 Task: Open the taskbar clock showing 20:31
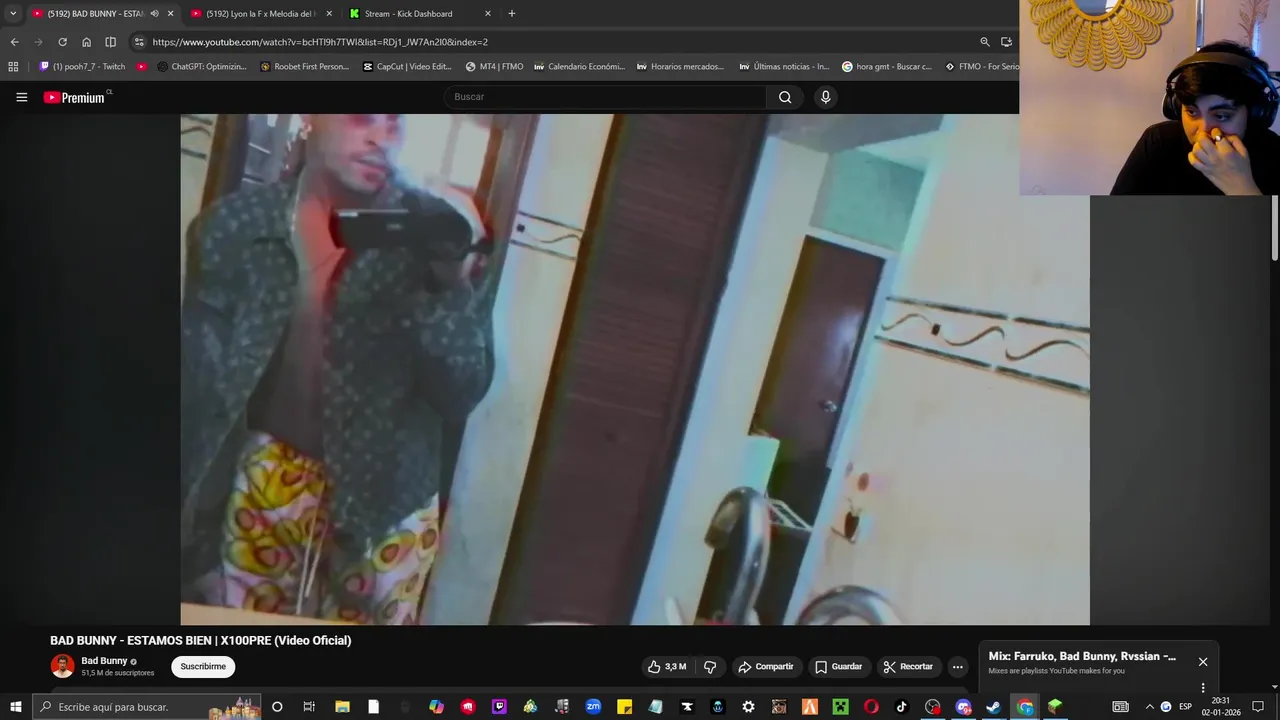click(1221, 707)
